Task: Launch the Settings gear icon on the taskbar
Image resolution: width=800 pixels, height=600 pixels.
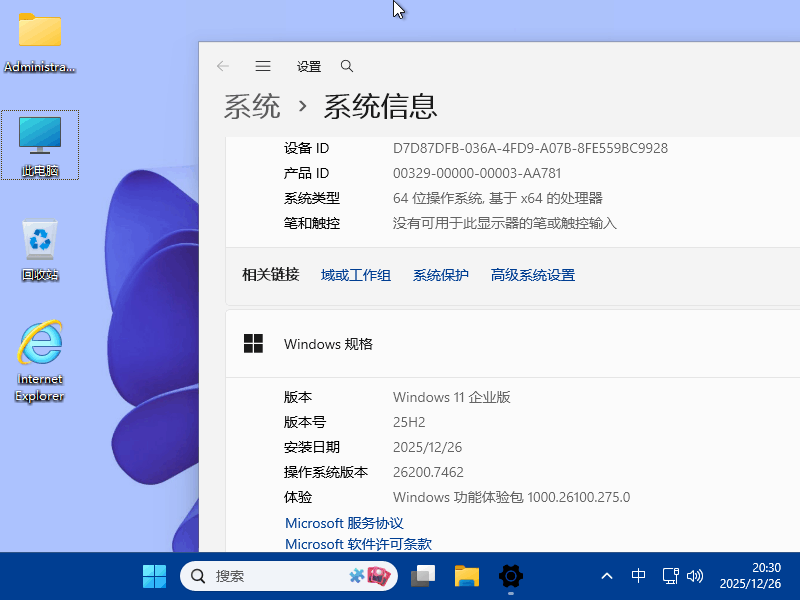Action: tap(510, 576)
